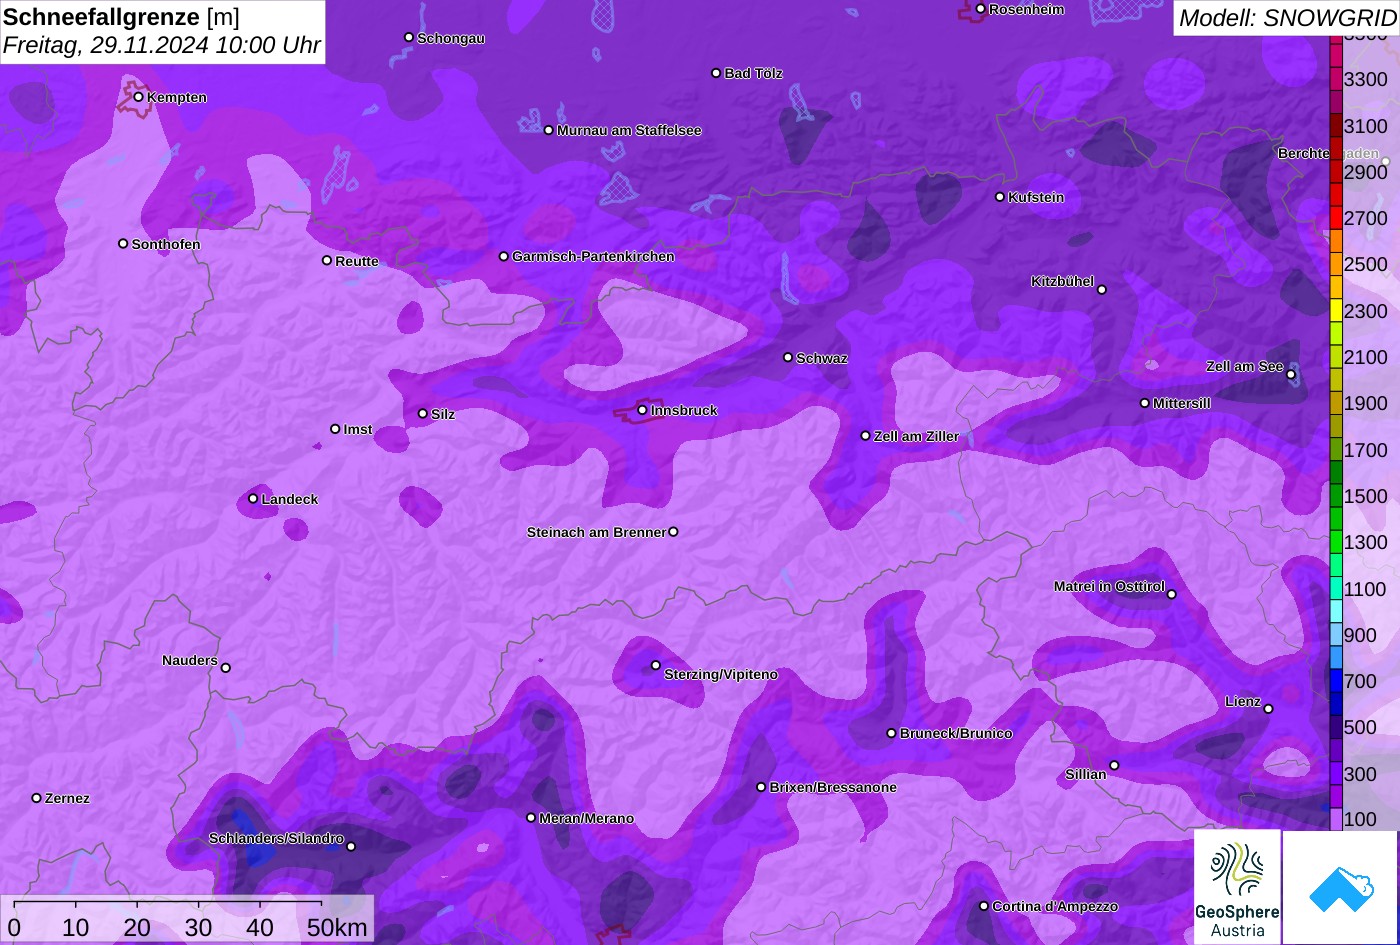Click the Imst location dot
1400x945 pixels.
pyautogui.click(x=335, y=429)
